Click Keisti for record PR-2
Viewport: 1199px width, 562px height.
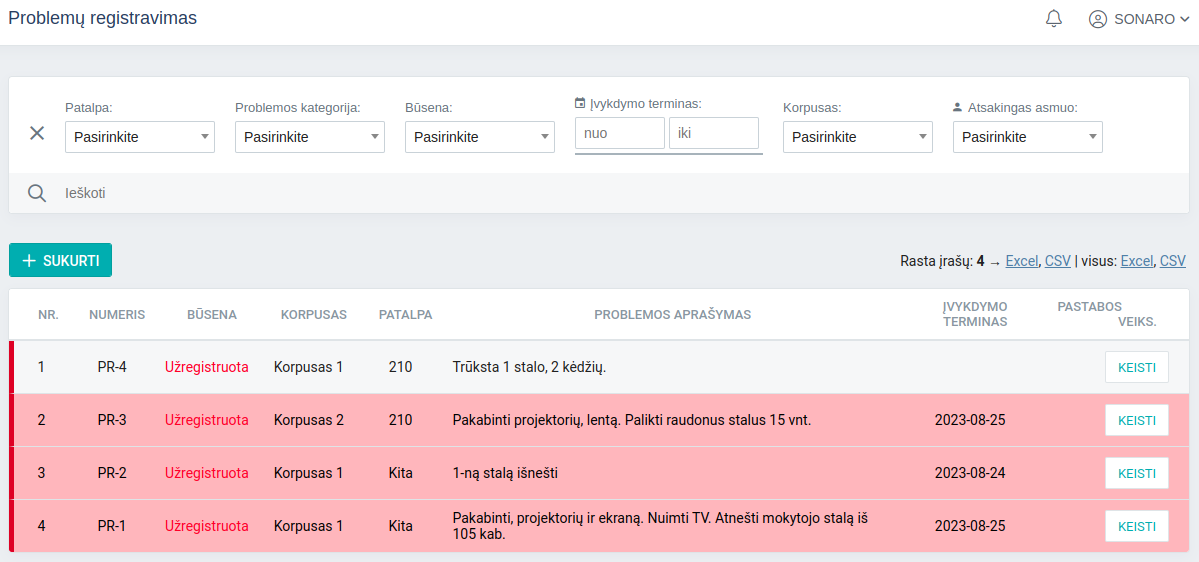pyautogui.click(x=1136, y=473)
